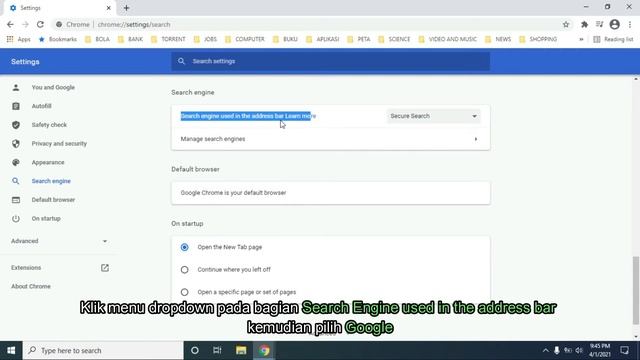Open the SCIENCE bookmark folder

[394, 39]
